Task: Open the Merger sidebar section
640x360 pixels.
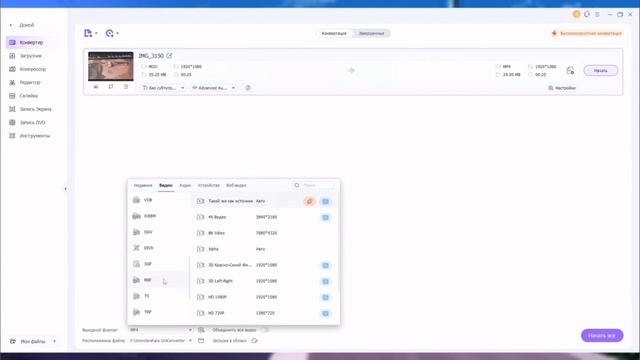Action: click(29, 96)
